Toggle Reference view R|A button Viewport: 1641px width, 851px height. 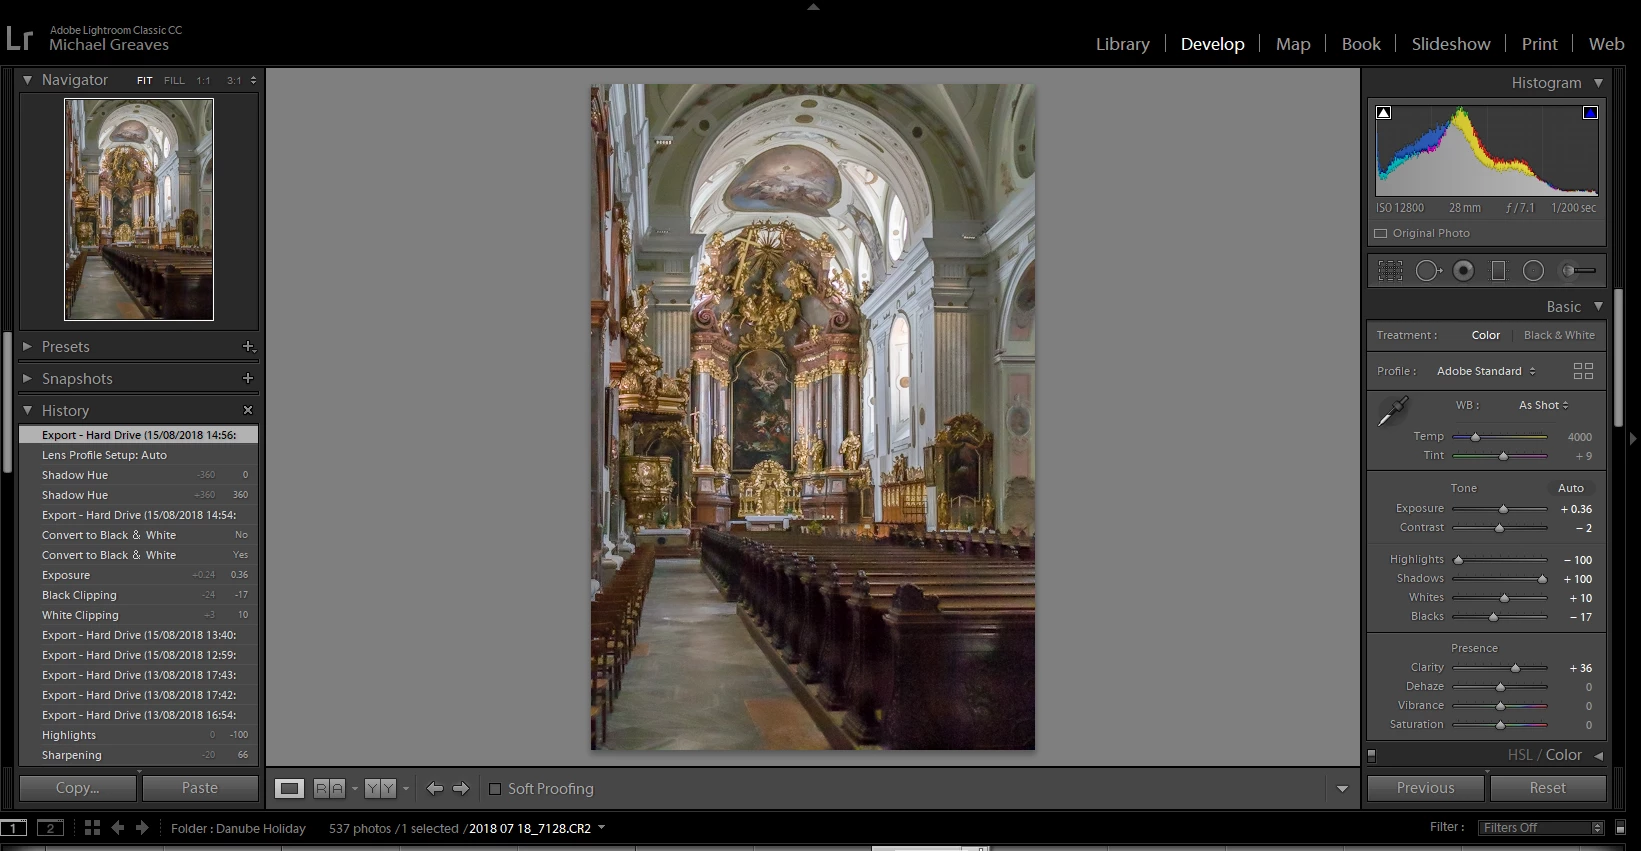(x=329, y=788)
